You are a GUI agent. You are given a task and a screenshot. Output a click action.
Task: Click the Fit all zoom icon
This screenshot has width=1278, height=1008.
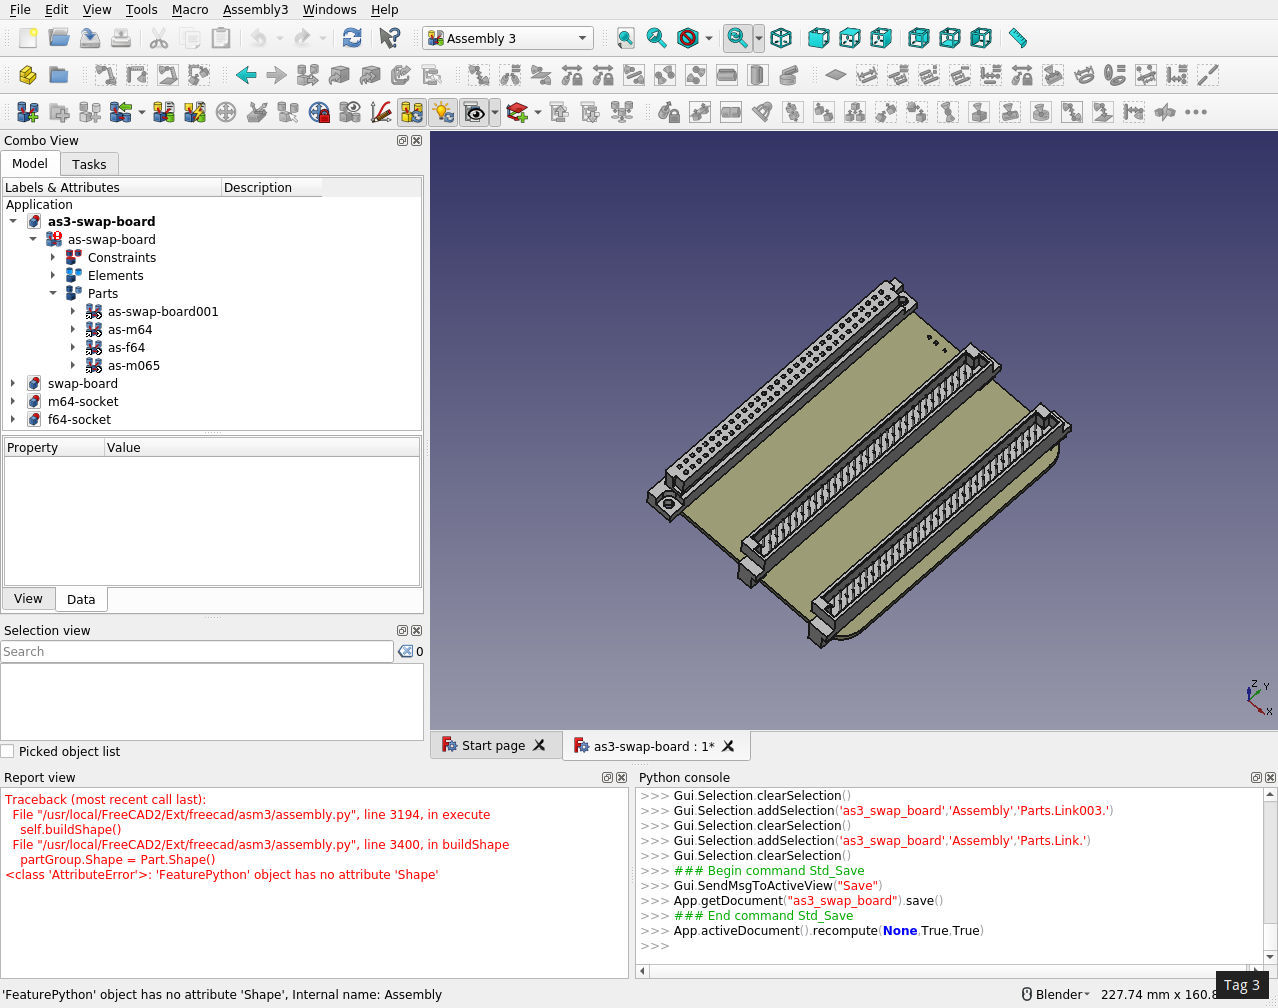[x=625, y=38]
